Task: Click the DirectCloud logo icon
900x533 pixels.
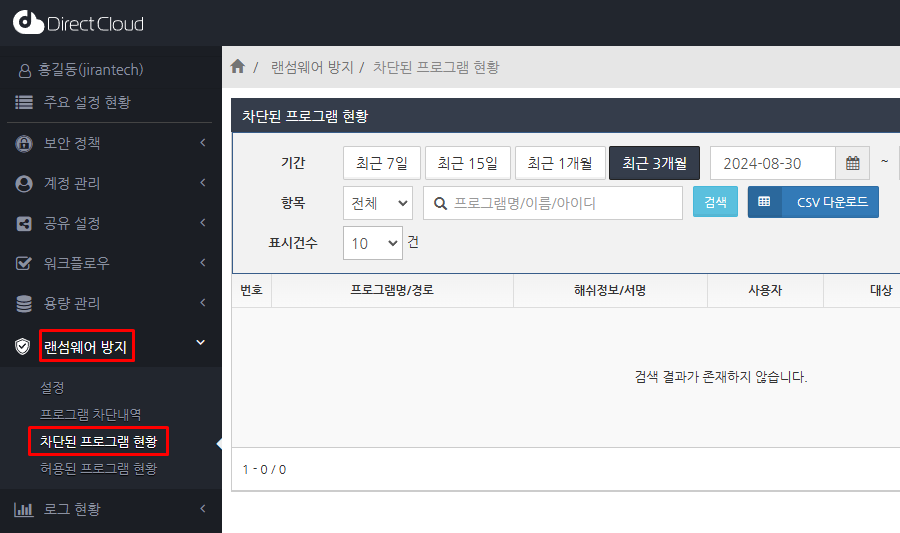Action: coord(29,23)
